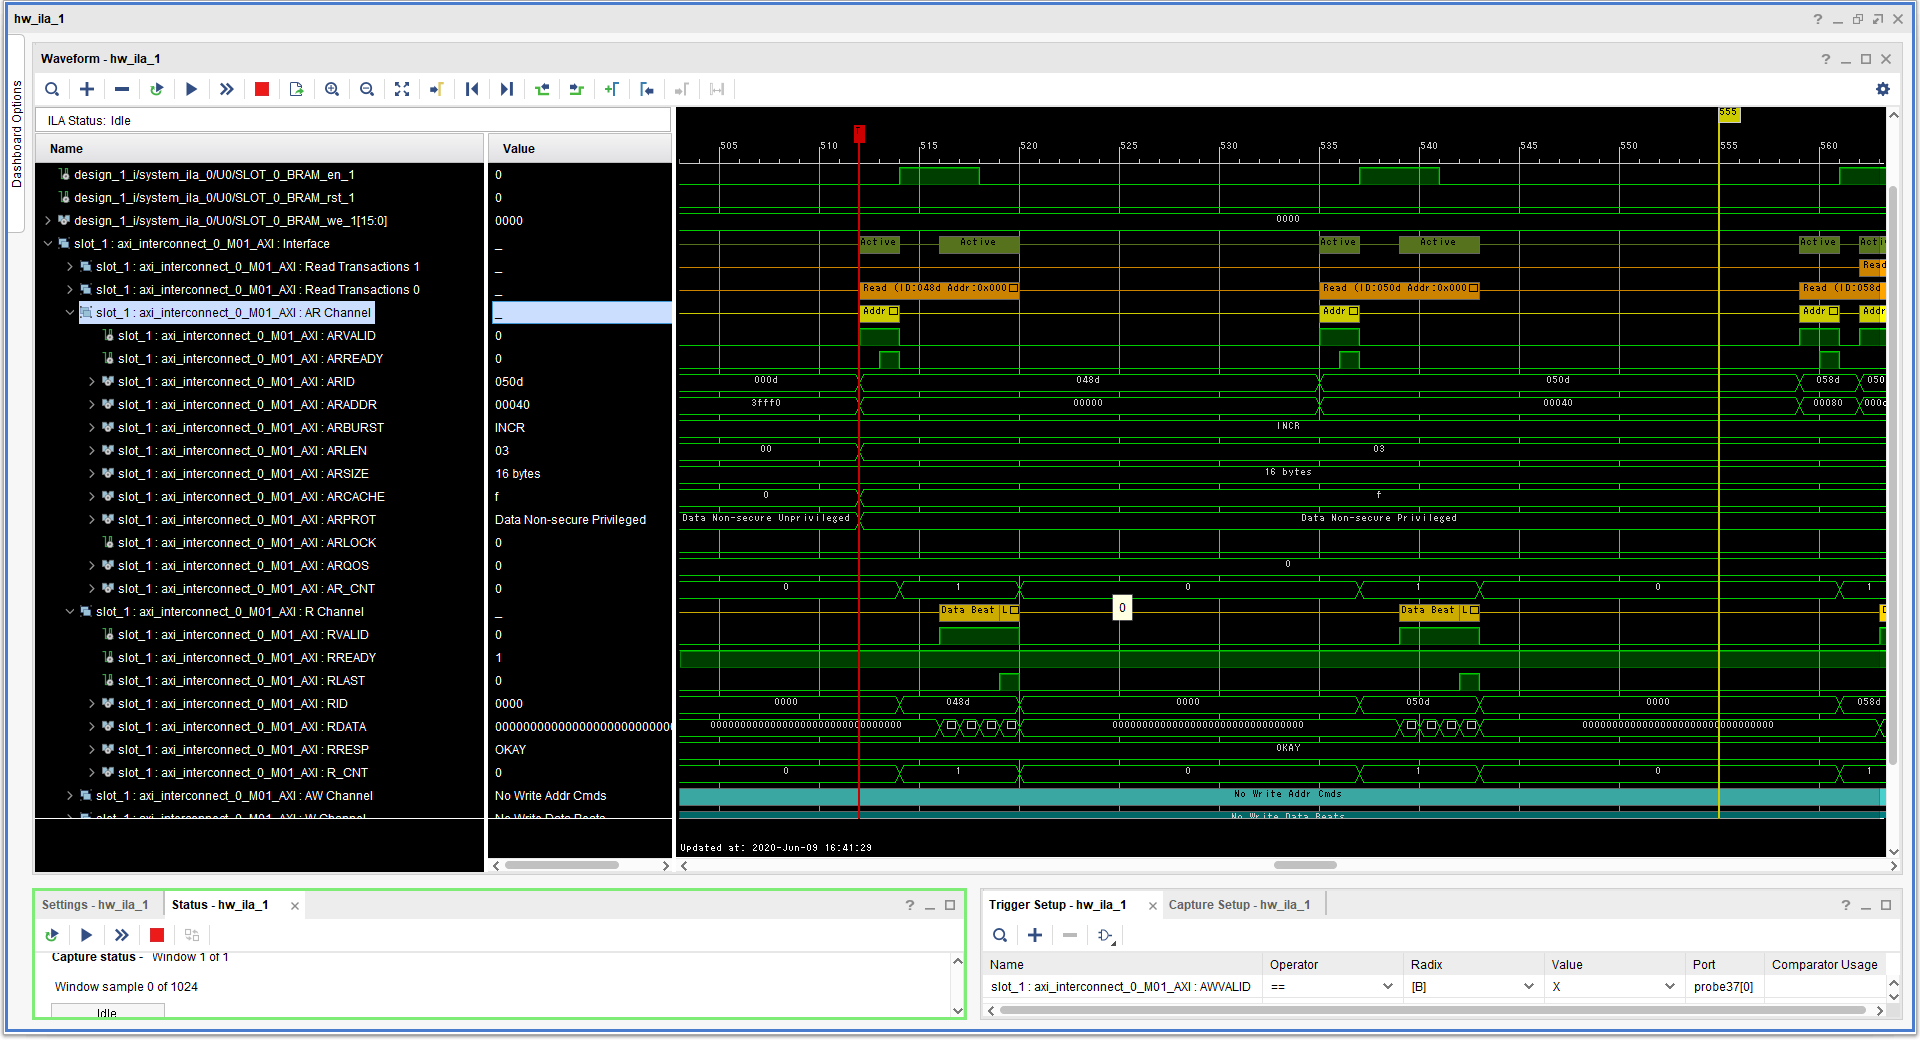Toggle auto re-trigger in the waveform toolbar

pyautogui.click(x=156, y=89)
